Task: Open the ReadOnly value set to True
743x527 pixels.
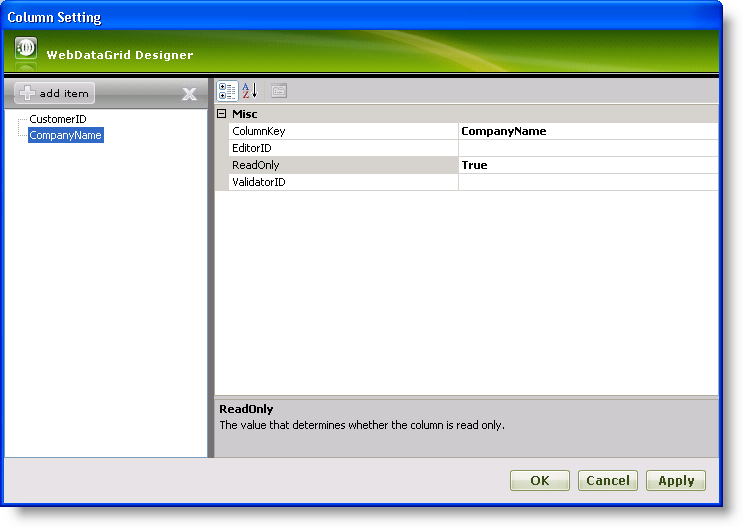Action: pos(588,165)
